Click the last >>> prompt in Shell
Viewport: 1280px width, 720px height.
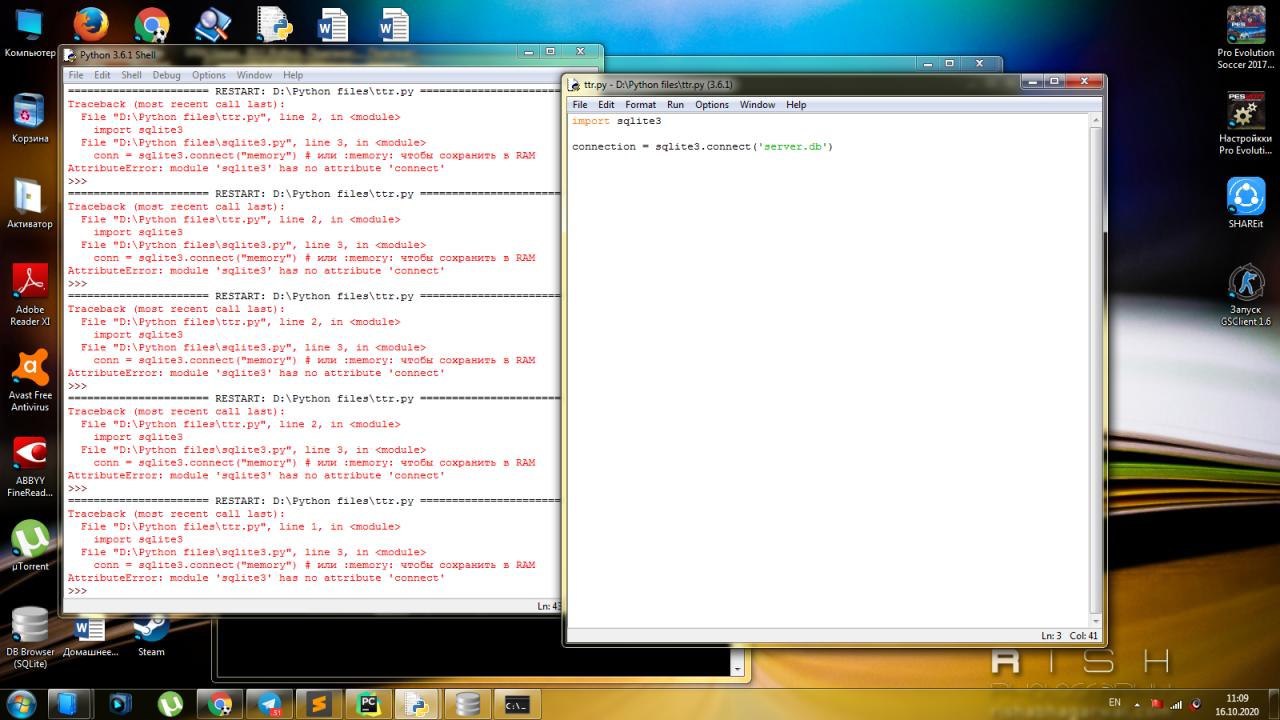tap(77, 591)
